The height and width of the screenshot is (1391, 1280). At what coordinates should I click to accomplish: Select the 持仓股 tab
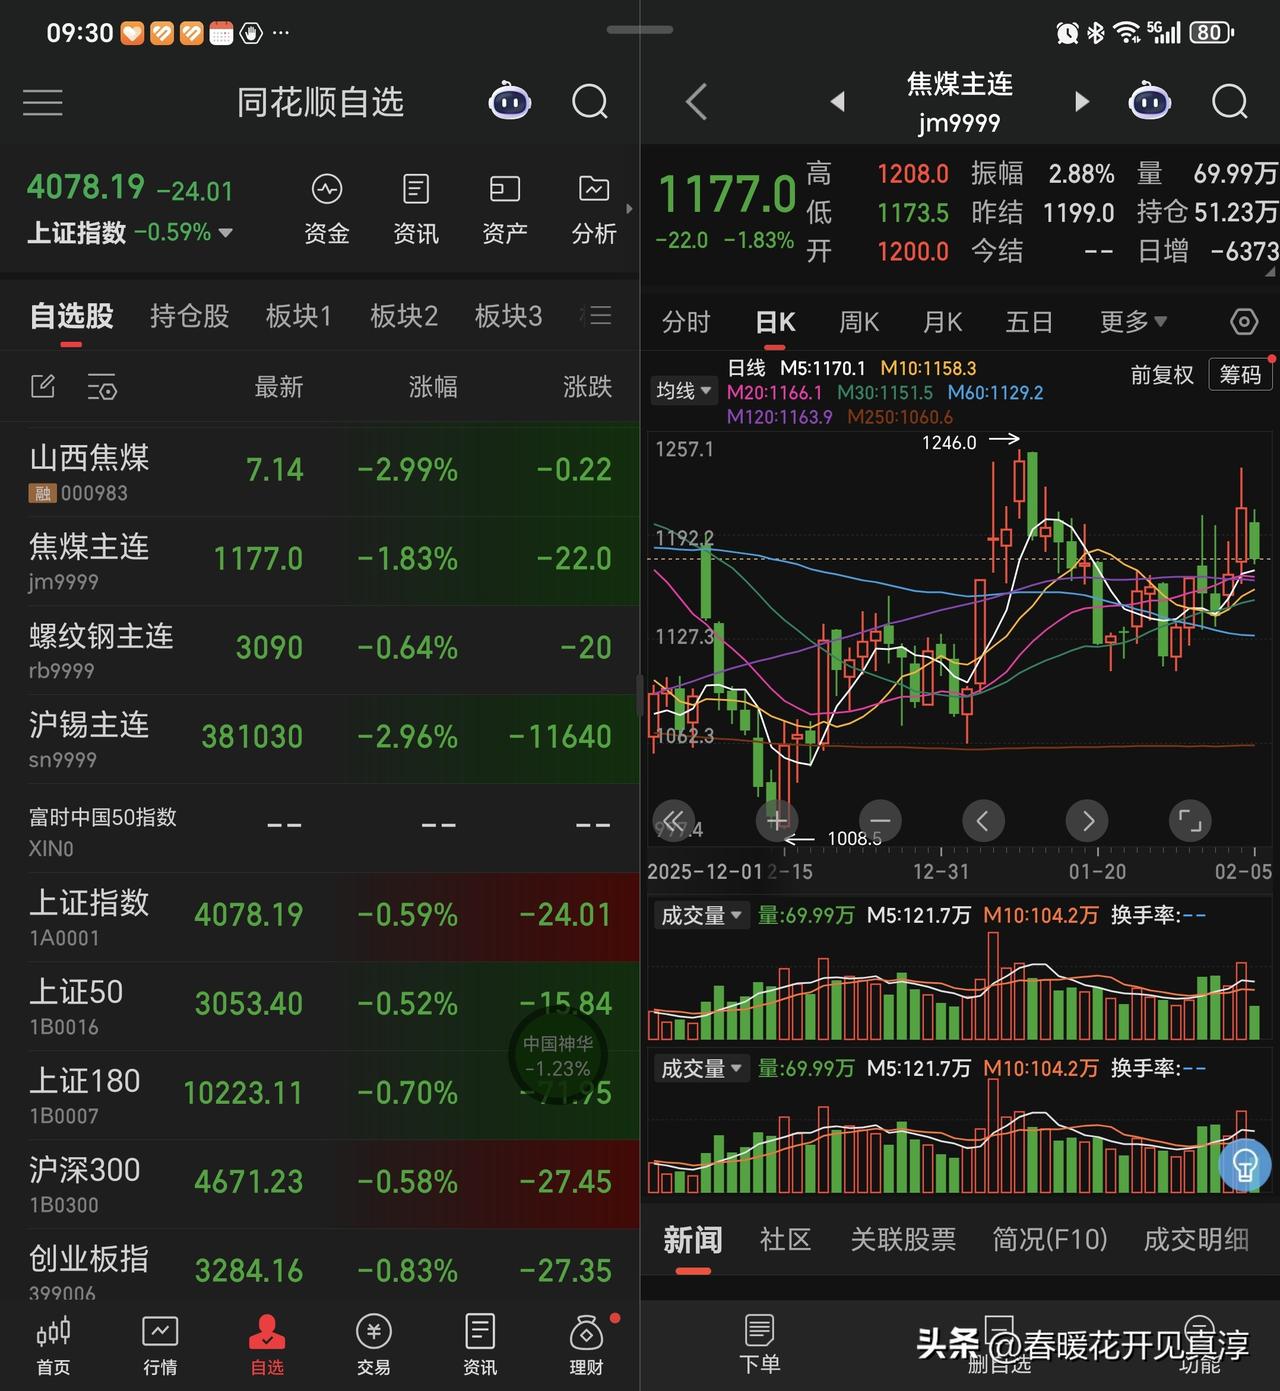click(x=190, y=316)
